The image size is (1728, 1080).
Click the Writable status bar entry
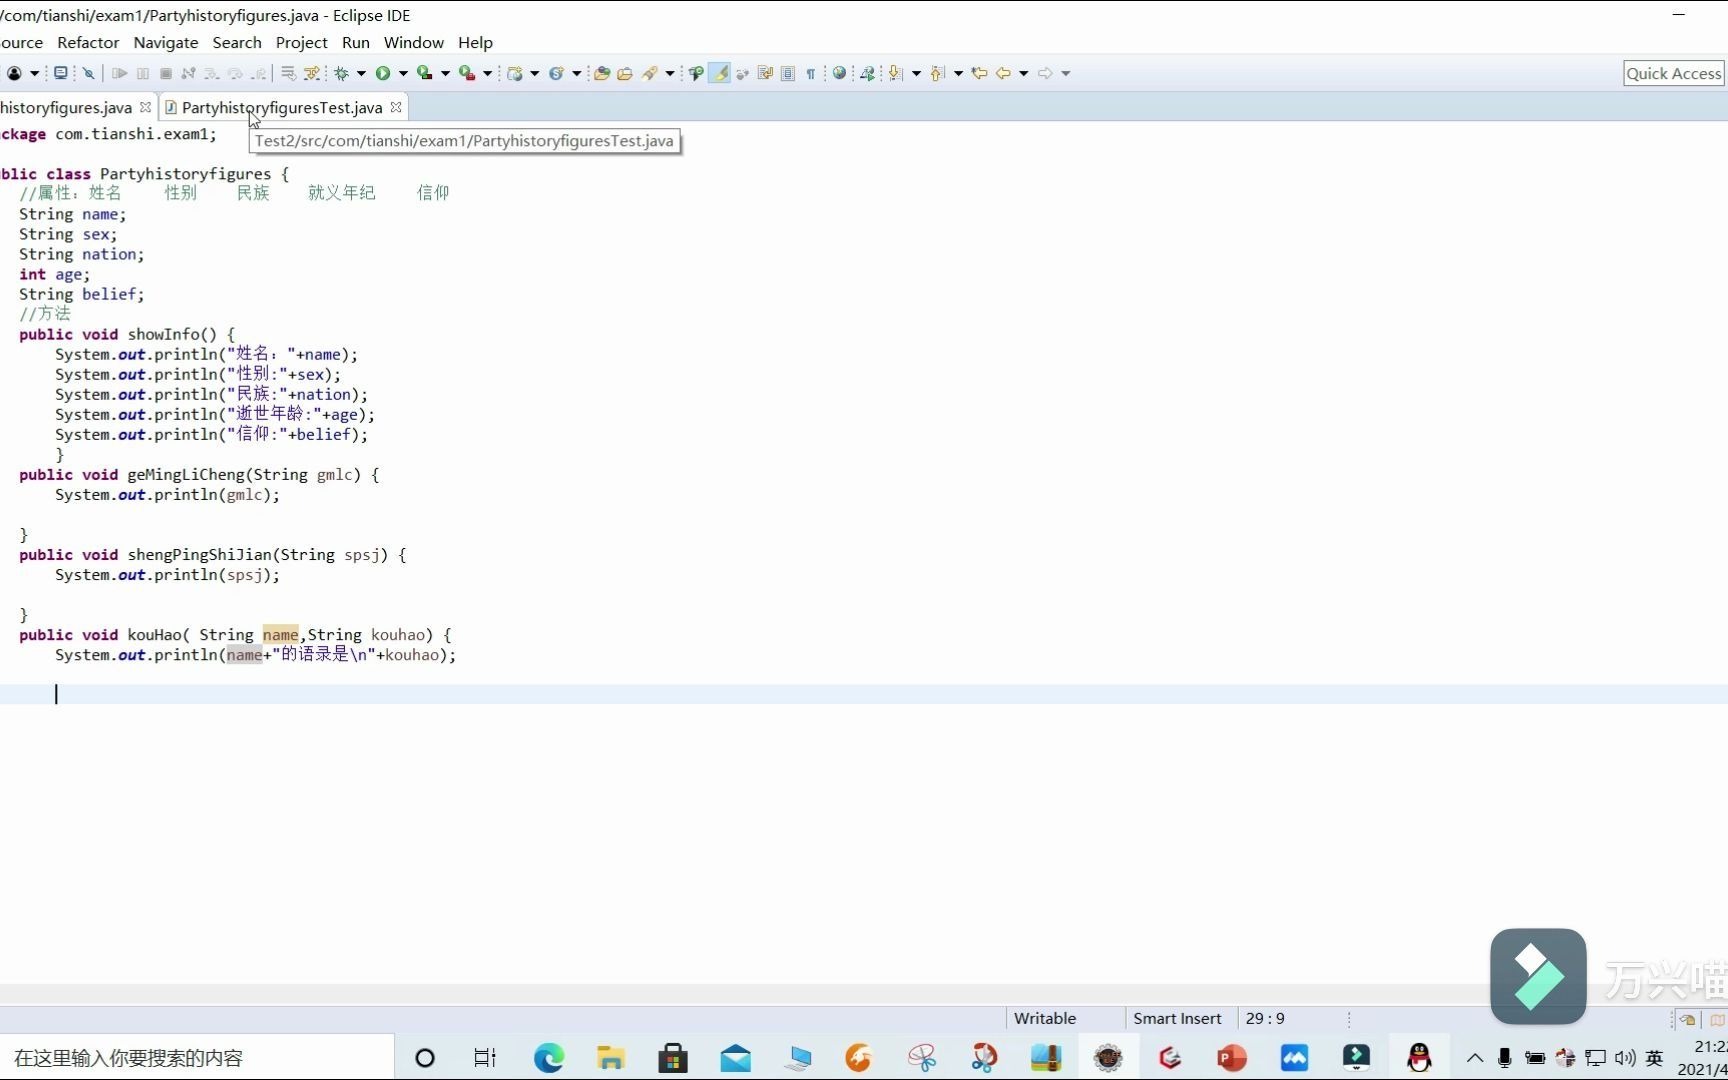pyautogui.click(x=1045, y=1018)
